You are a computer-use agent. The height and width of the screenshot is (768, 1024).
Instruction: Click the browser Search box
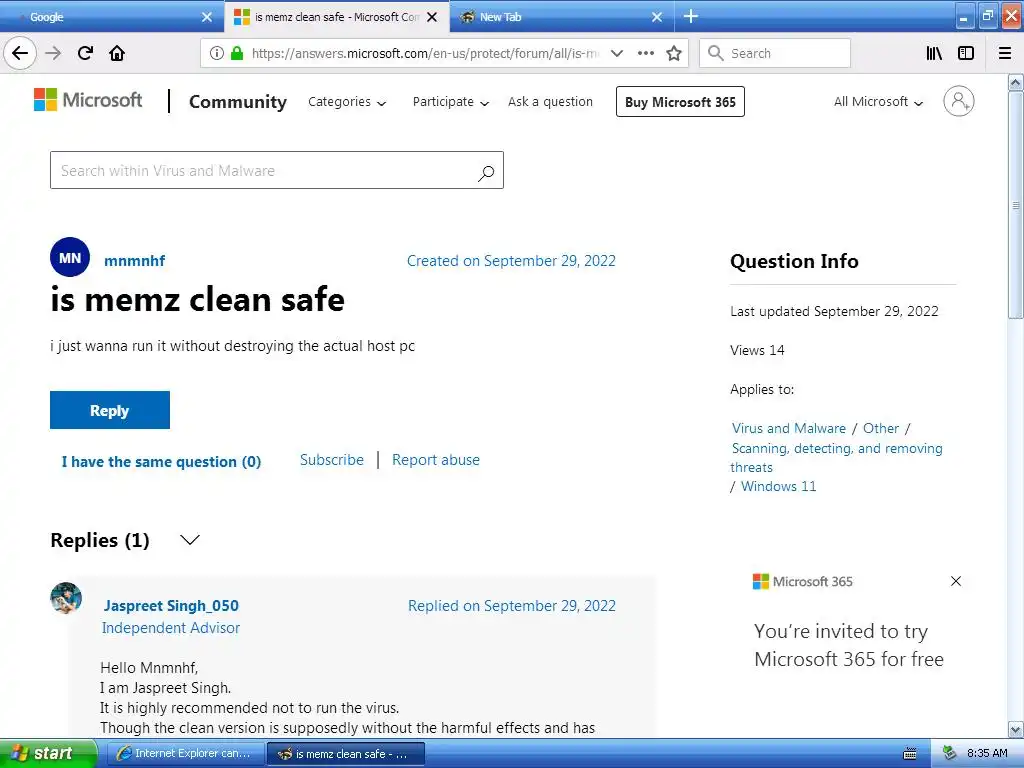tap(775, 53)
